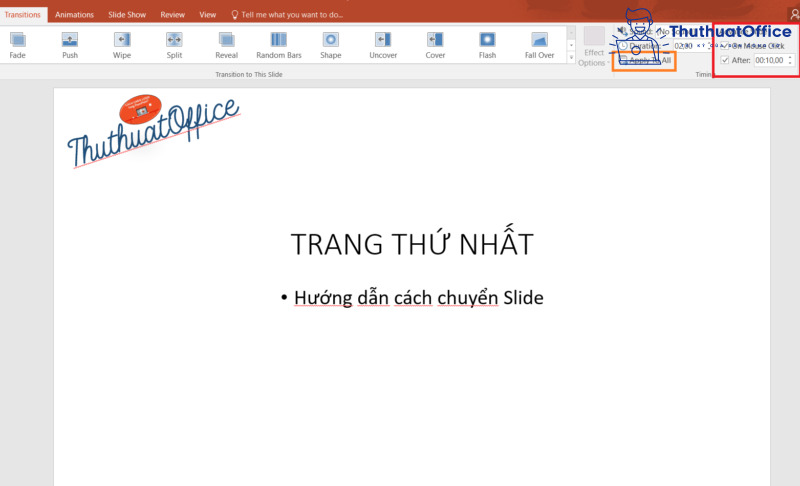Open the Transitions tab
800x486 pixels.
point(22,15)
